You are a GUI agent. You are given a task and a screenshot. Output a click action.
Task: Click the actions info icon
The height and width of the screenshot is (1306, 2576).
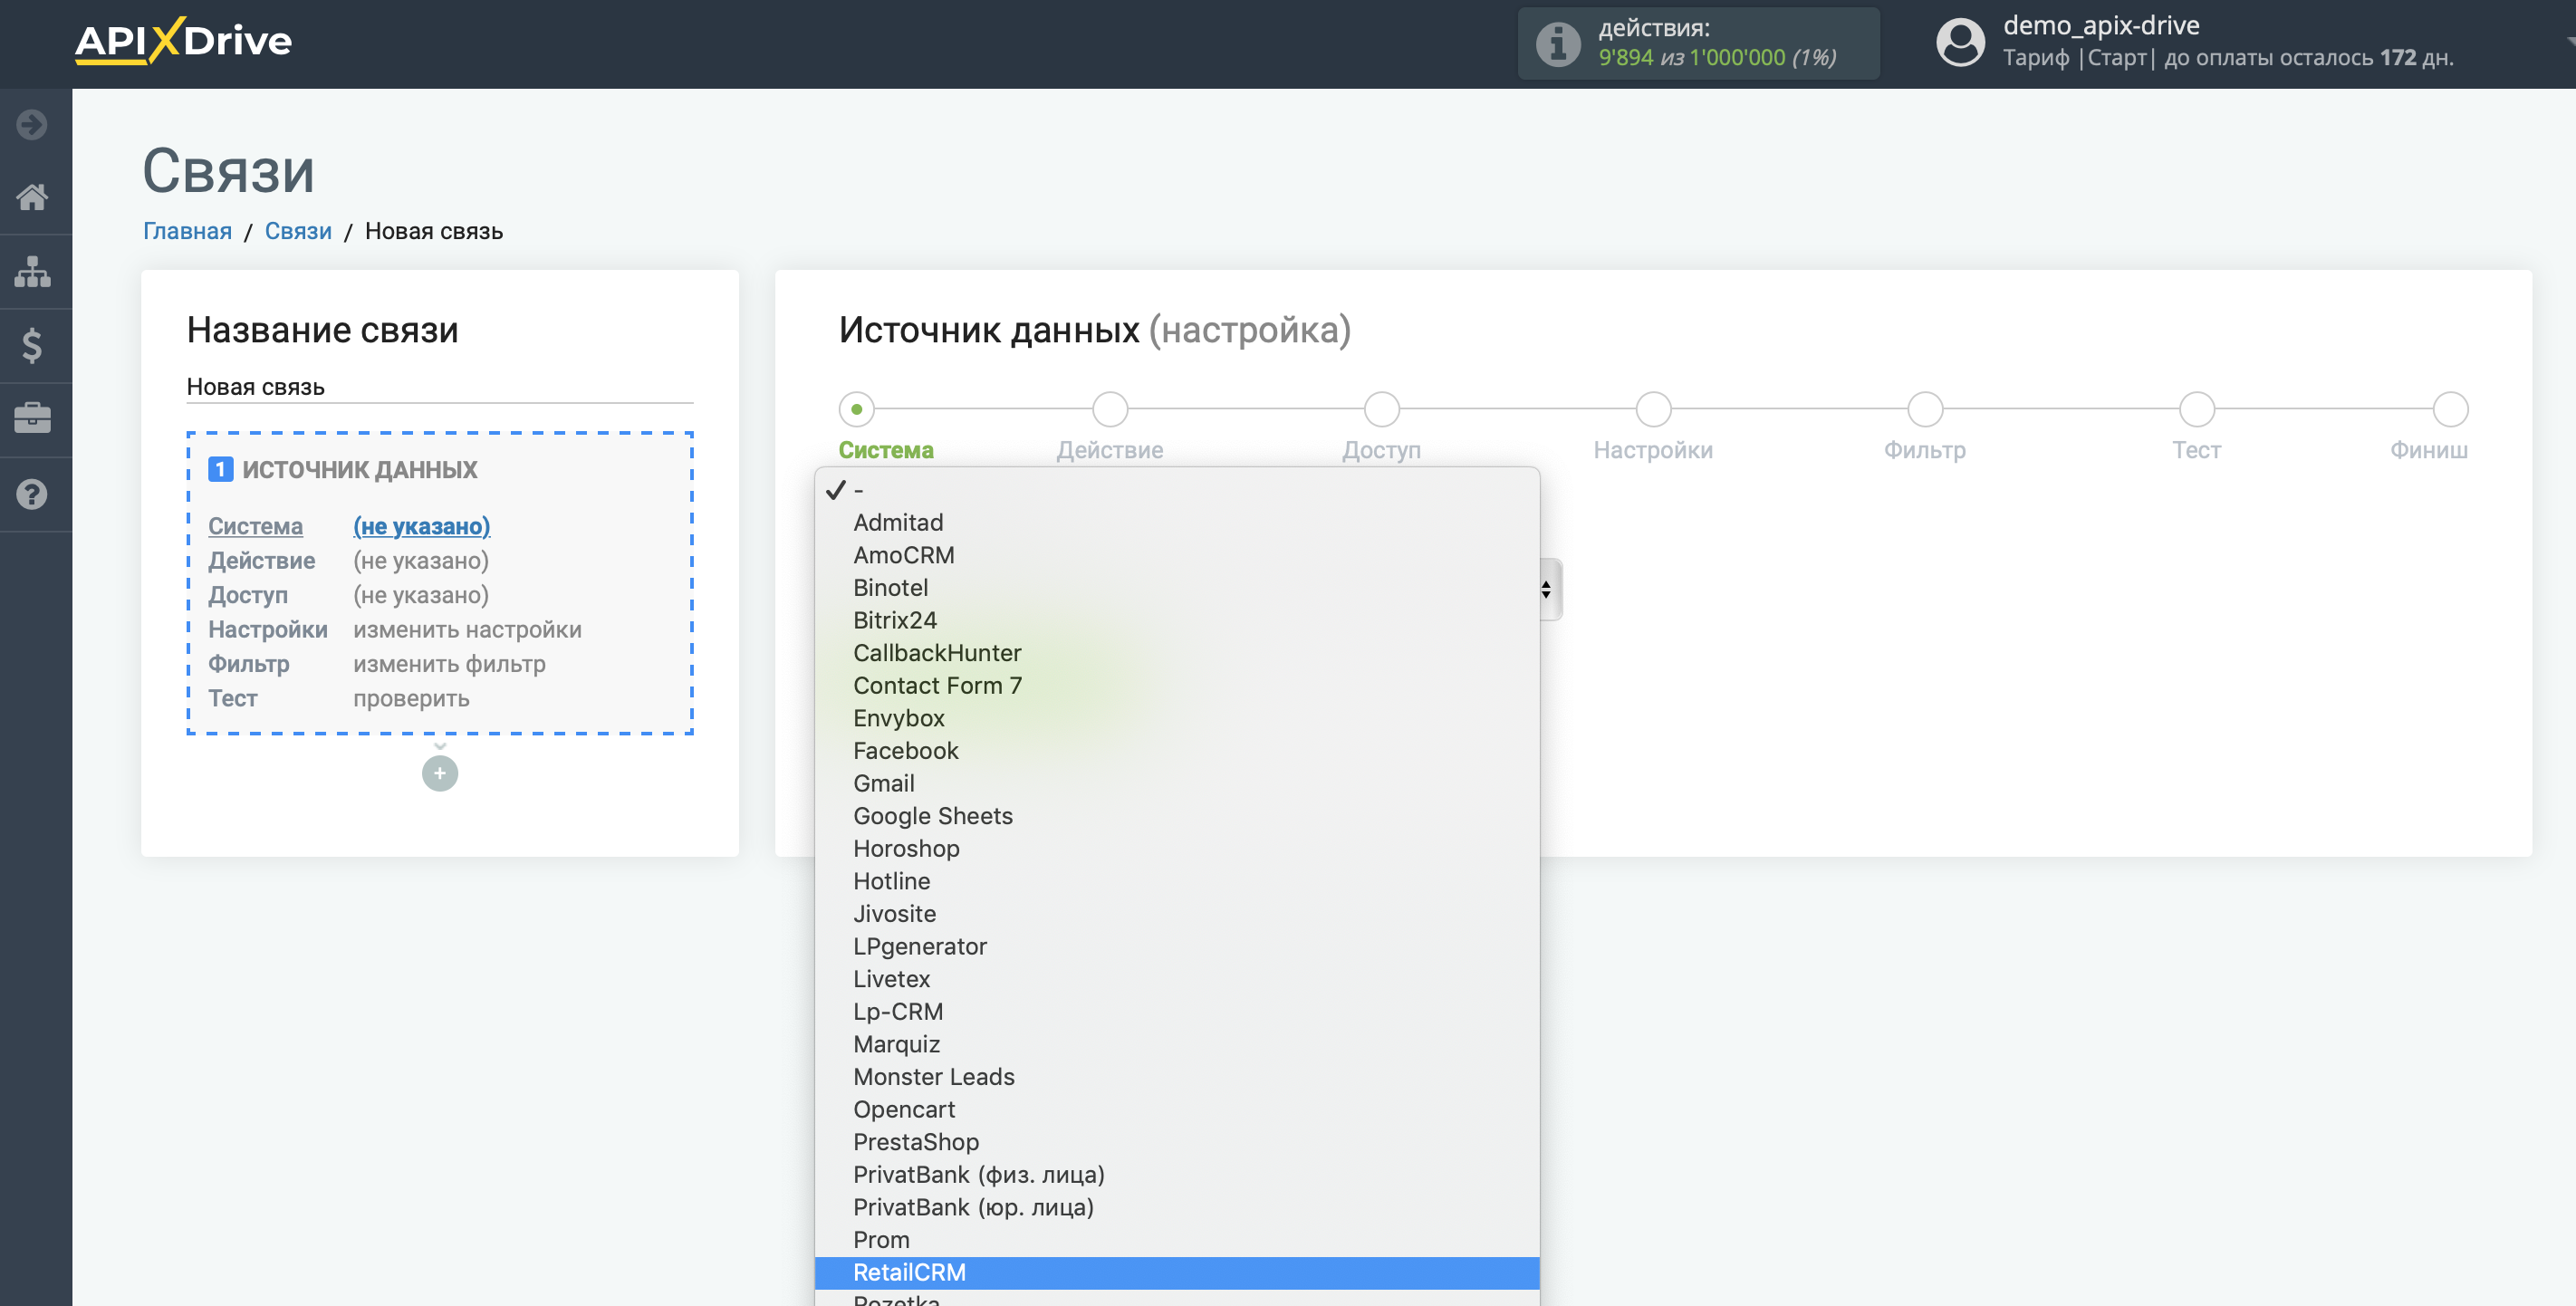point(1557,44)
